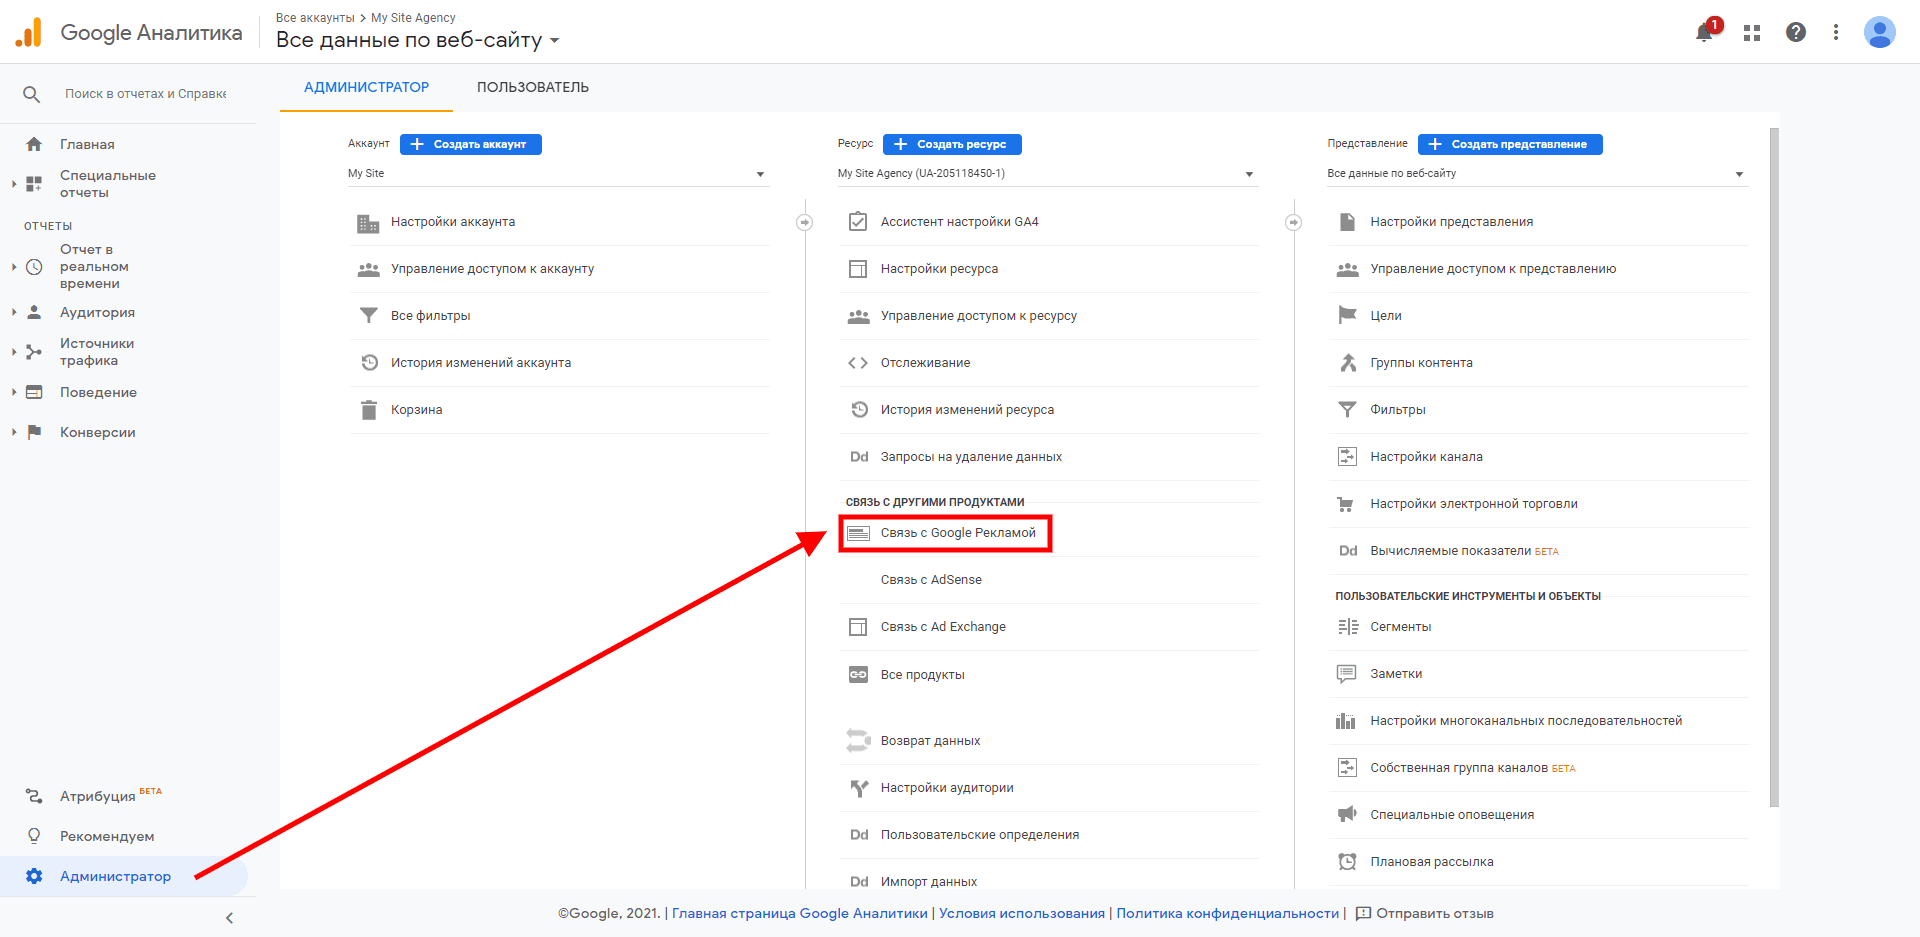Click the segments icon beside Сегменты

[1347, 627]
